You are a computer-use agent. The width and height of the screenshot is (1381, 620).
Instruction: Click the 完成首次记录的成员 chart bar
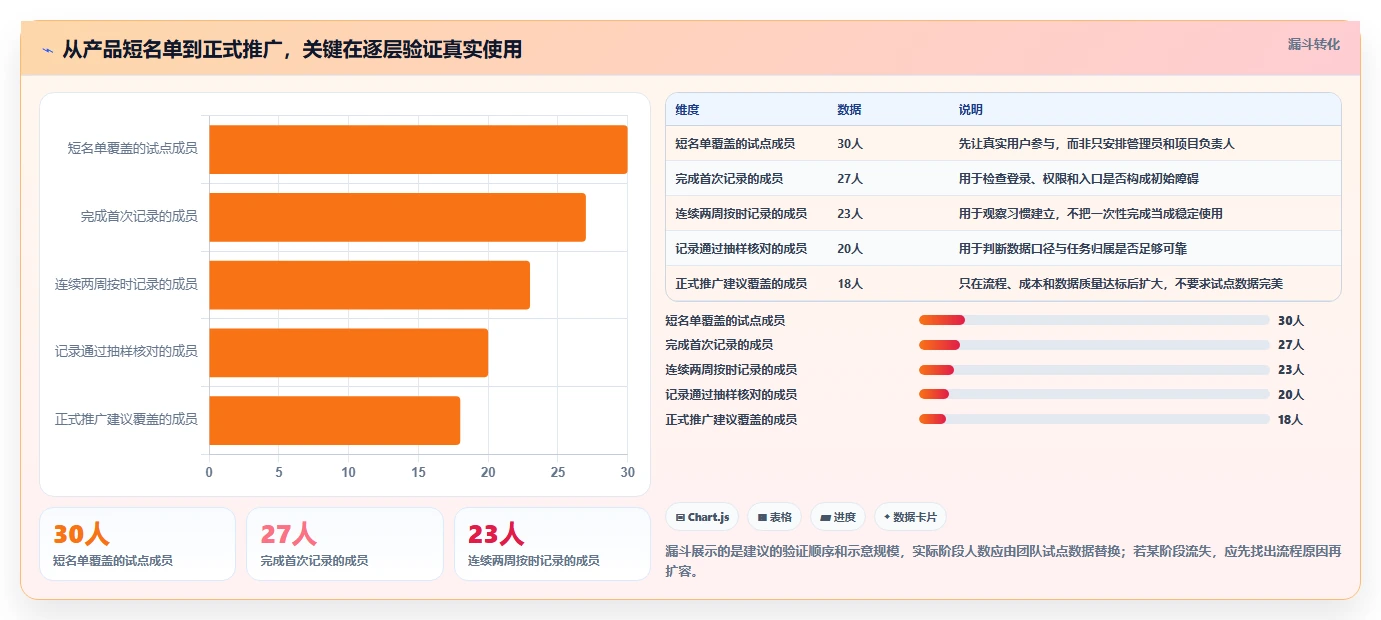397,217
